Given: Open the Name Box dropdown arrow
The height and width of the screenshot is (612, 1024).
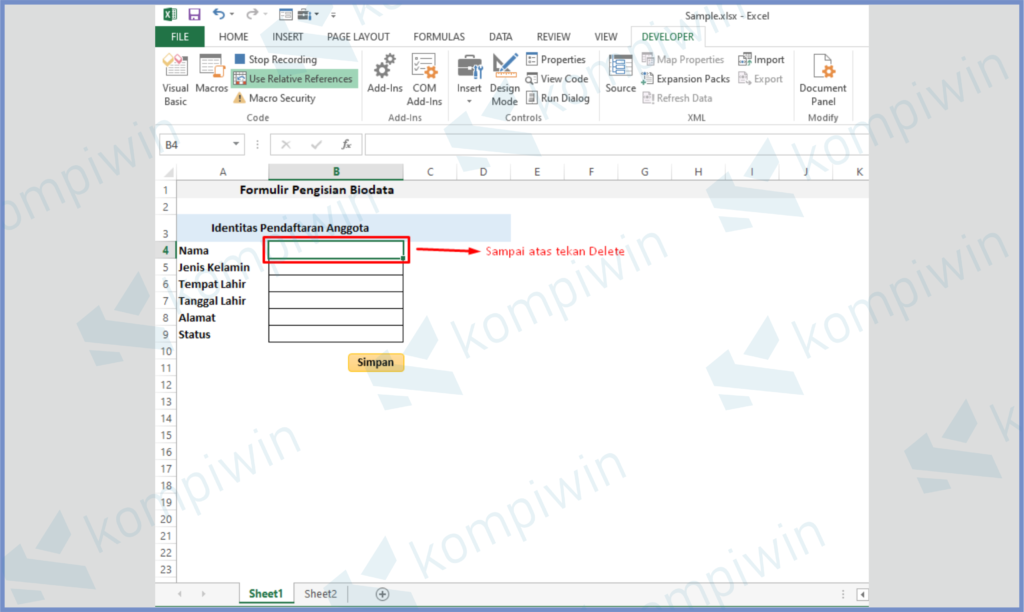Looking at the screenshot, I should tap(236, 145).
